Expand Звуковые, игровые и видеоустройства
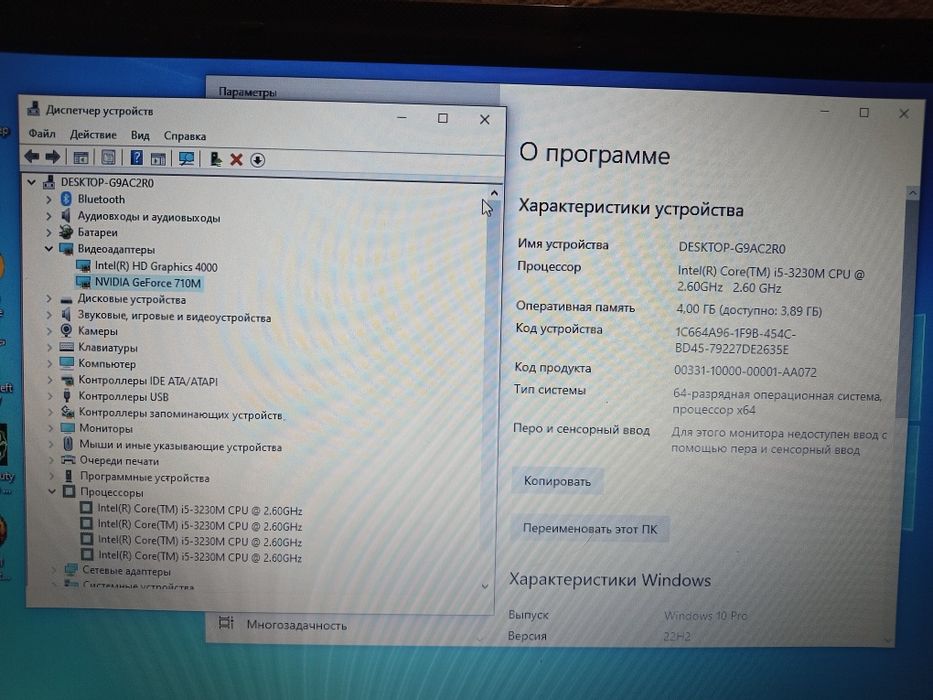This screenshot has width=933, height=700. pyautogui.click(x=49, y=315)
